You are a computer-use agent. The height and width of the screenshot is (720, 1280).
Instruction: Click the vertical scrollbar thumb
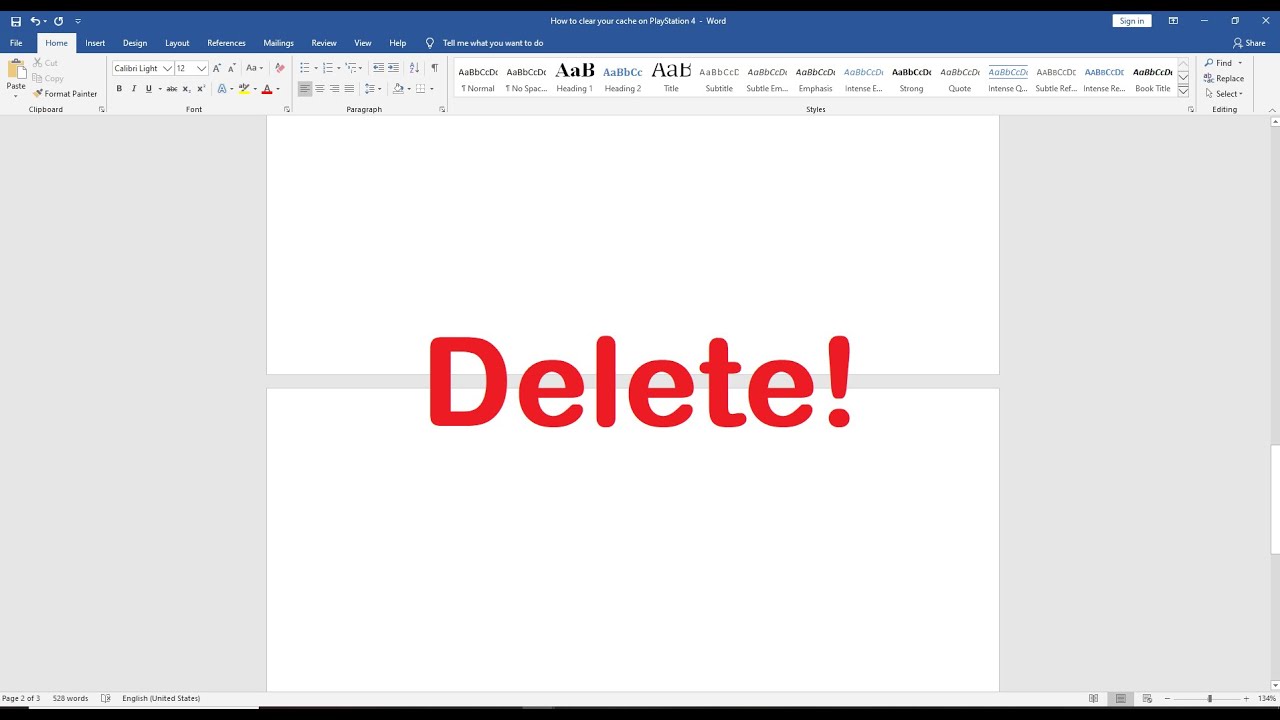point(1275,499)
